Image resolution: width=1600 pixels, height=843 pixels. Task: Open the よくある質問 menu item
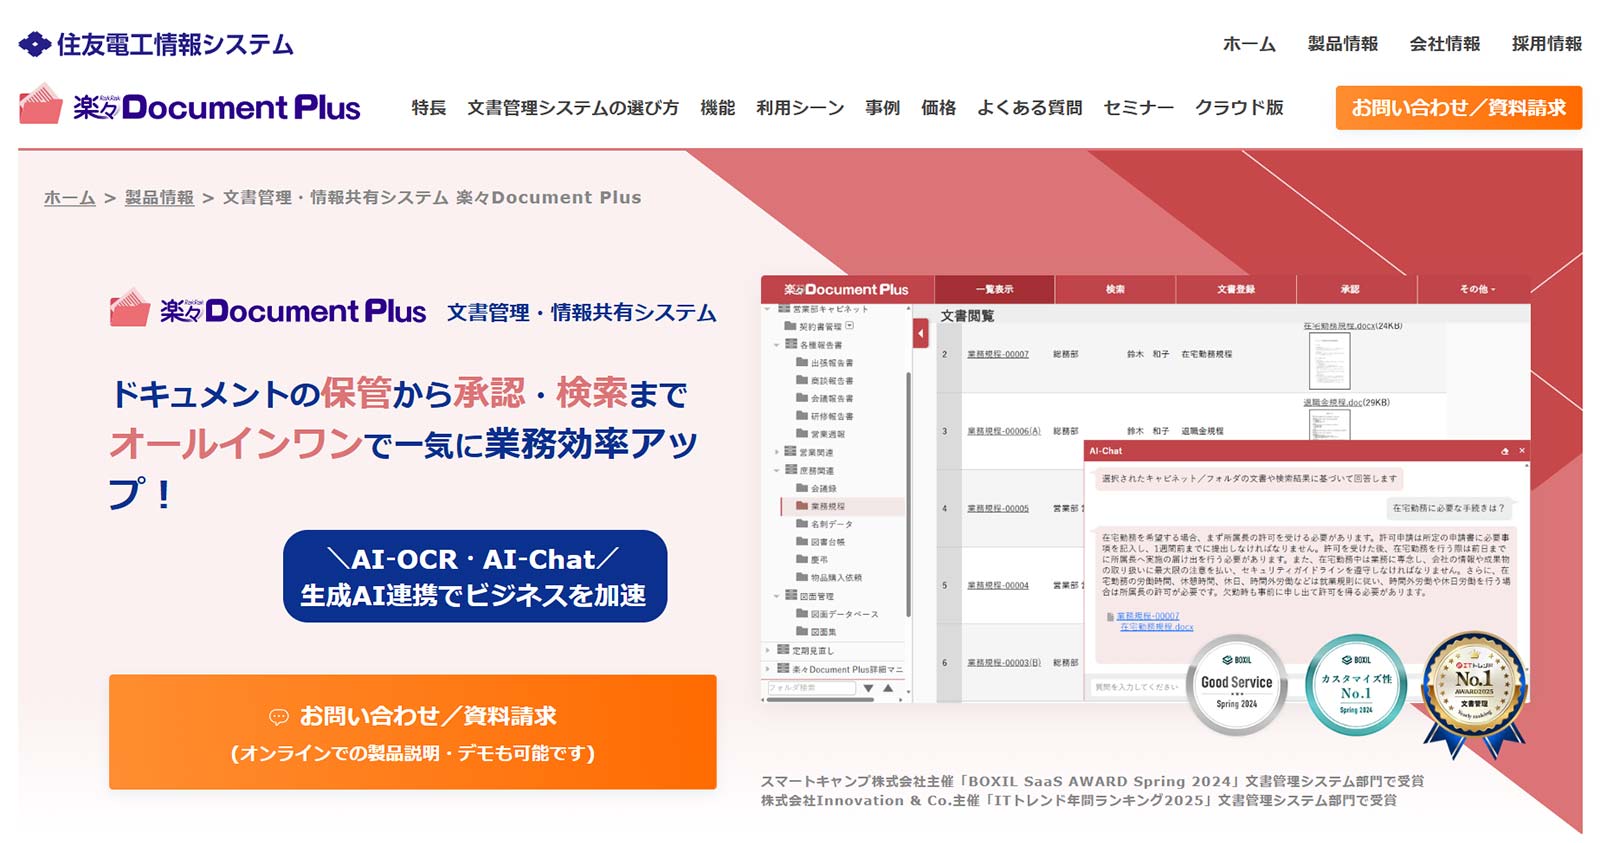(x=1030, y=107)
